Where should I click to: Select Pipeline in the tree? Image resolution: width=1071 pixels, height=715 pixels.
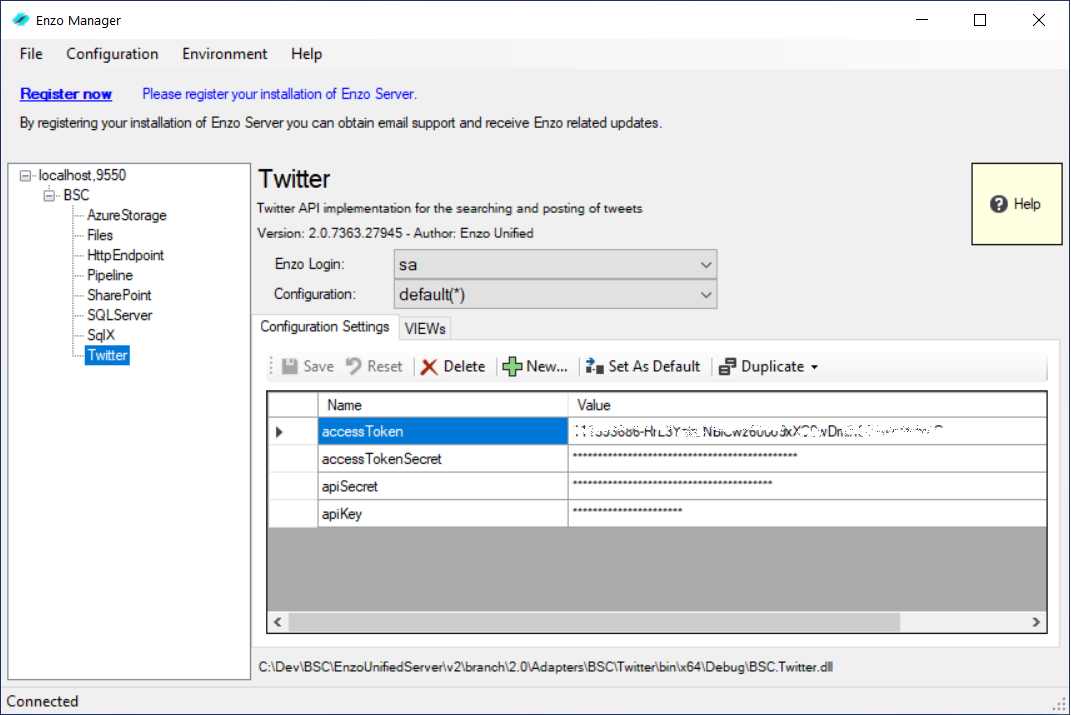[x=110, y=275]
